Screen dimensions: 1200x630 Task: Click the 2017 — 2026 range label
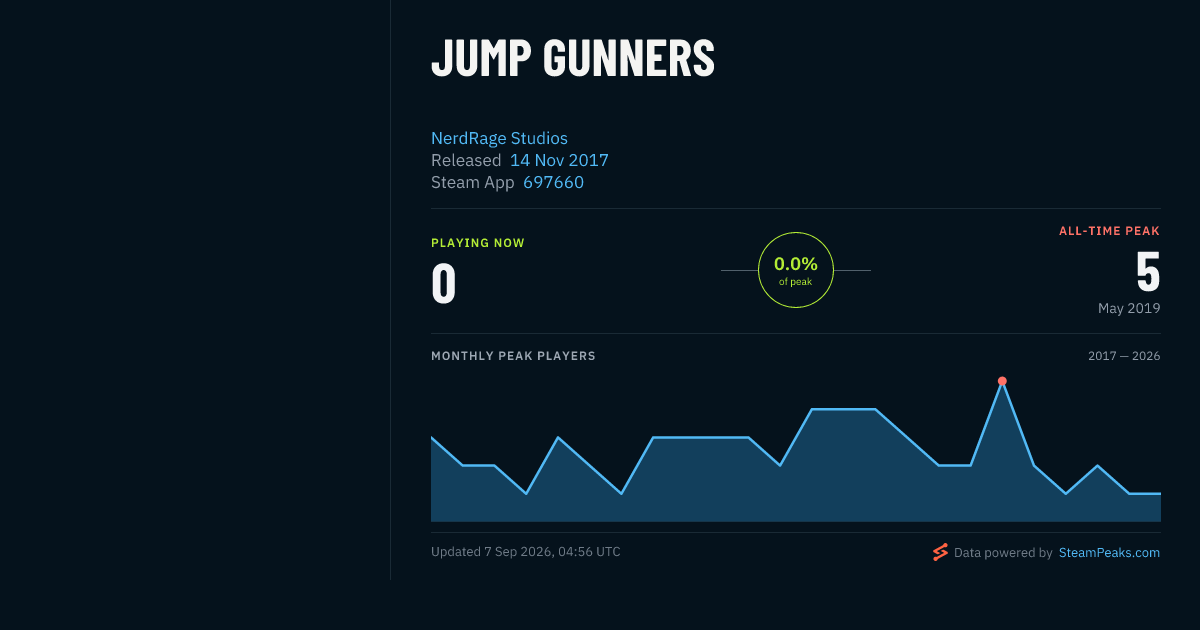tap(1124, 356)
